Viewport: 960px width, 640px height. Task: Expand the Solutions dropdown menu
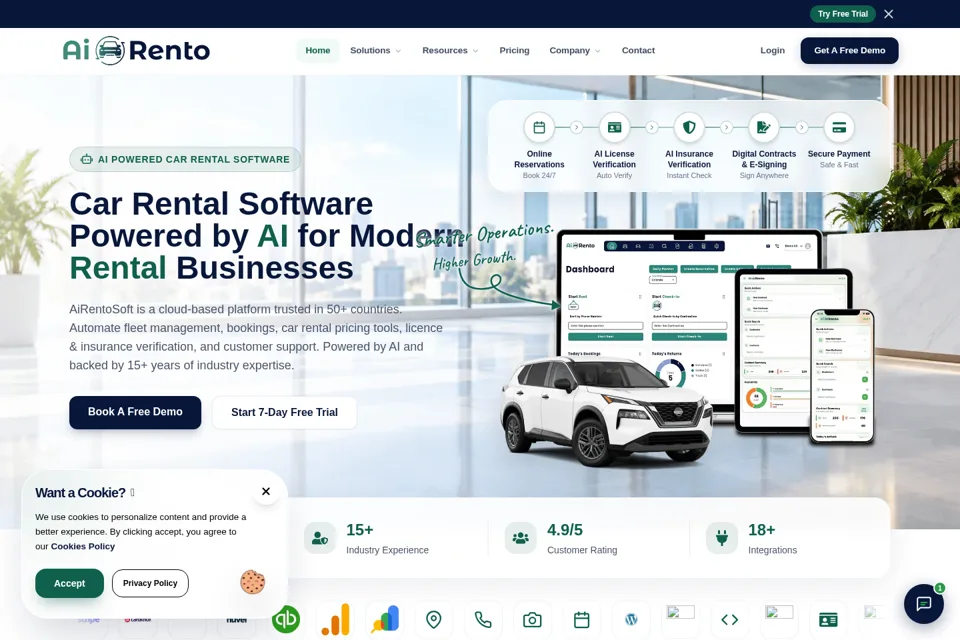pyautogui.click(x=375, y=50)
